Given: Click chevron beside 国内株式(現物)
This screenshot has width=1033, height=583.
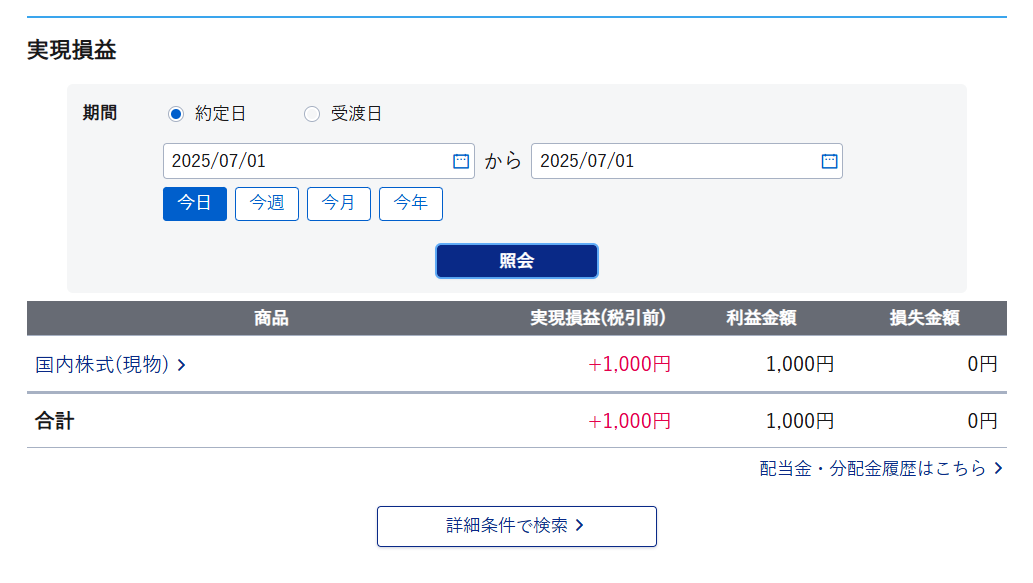Looking at the screenshot, I should [x=182, y=365].
